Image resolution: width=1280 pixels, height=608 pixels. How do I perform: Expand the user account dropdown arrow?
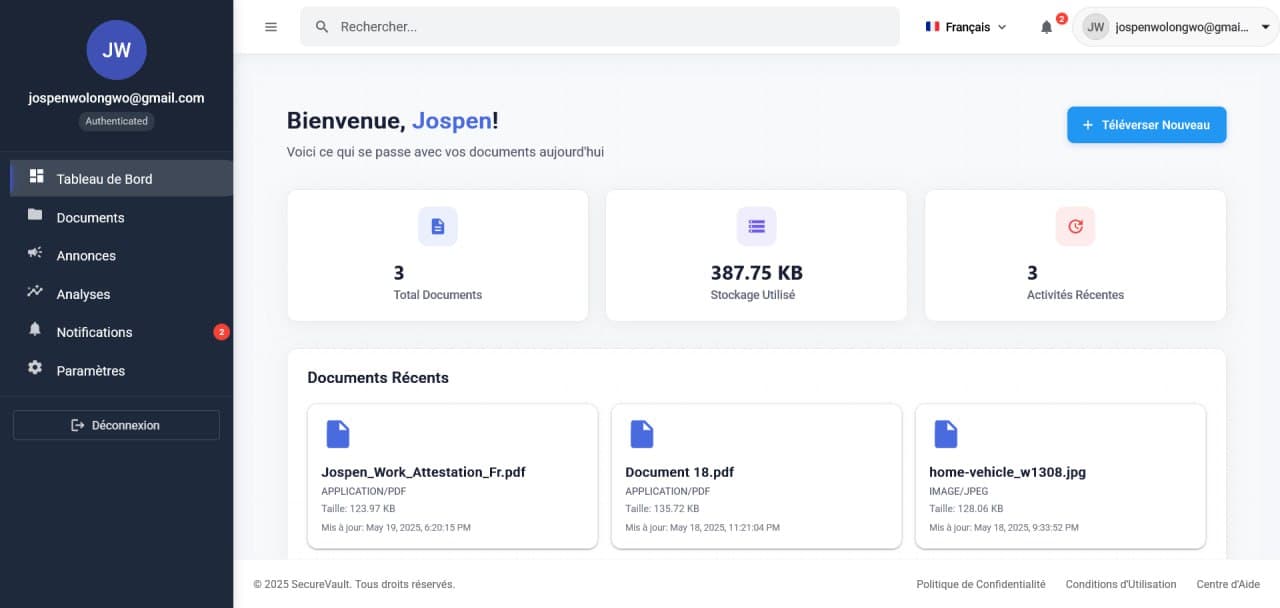(1265, 28)
